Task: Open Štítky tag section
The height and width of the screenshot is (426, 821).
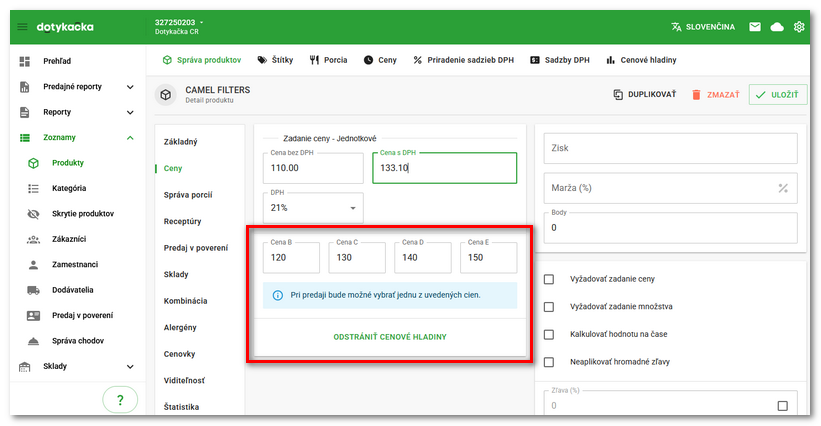Action: point(275,60)
